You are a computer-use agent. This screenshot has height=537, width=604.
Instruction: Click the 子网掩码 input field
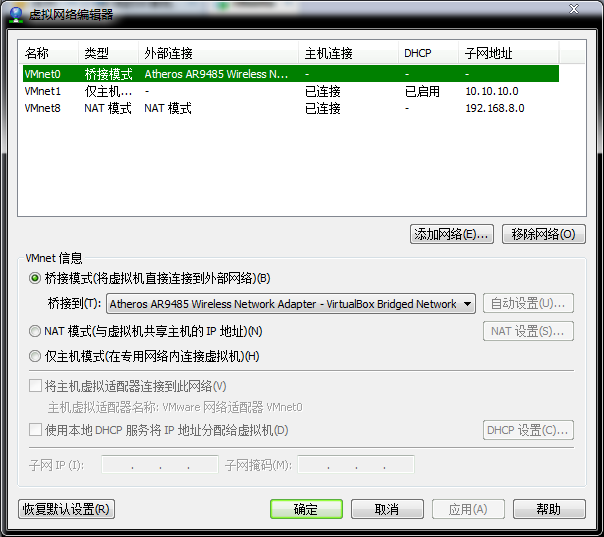tap(356, 465)
